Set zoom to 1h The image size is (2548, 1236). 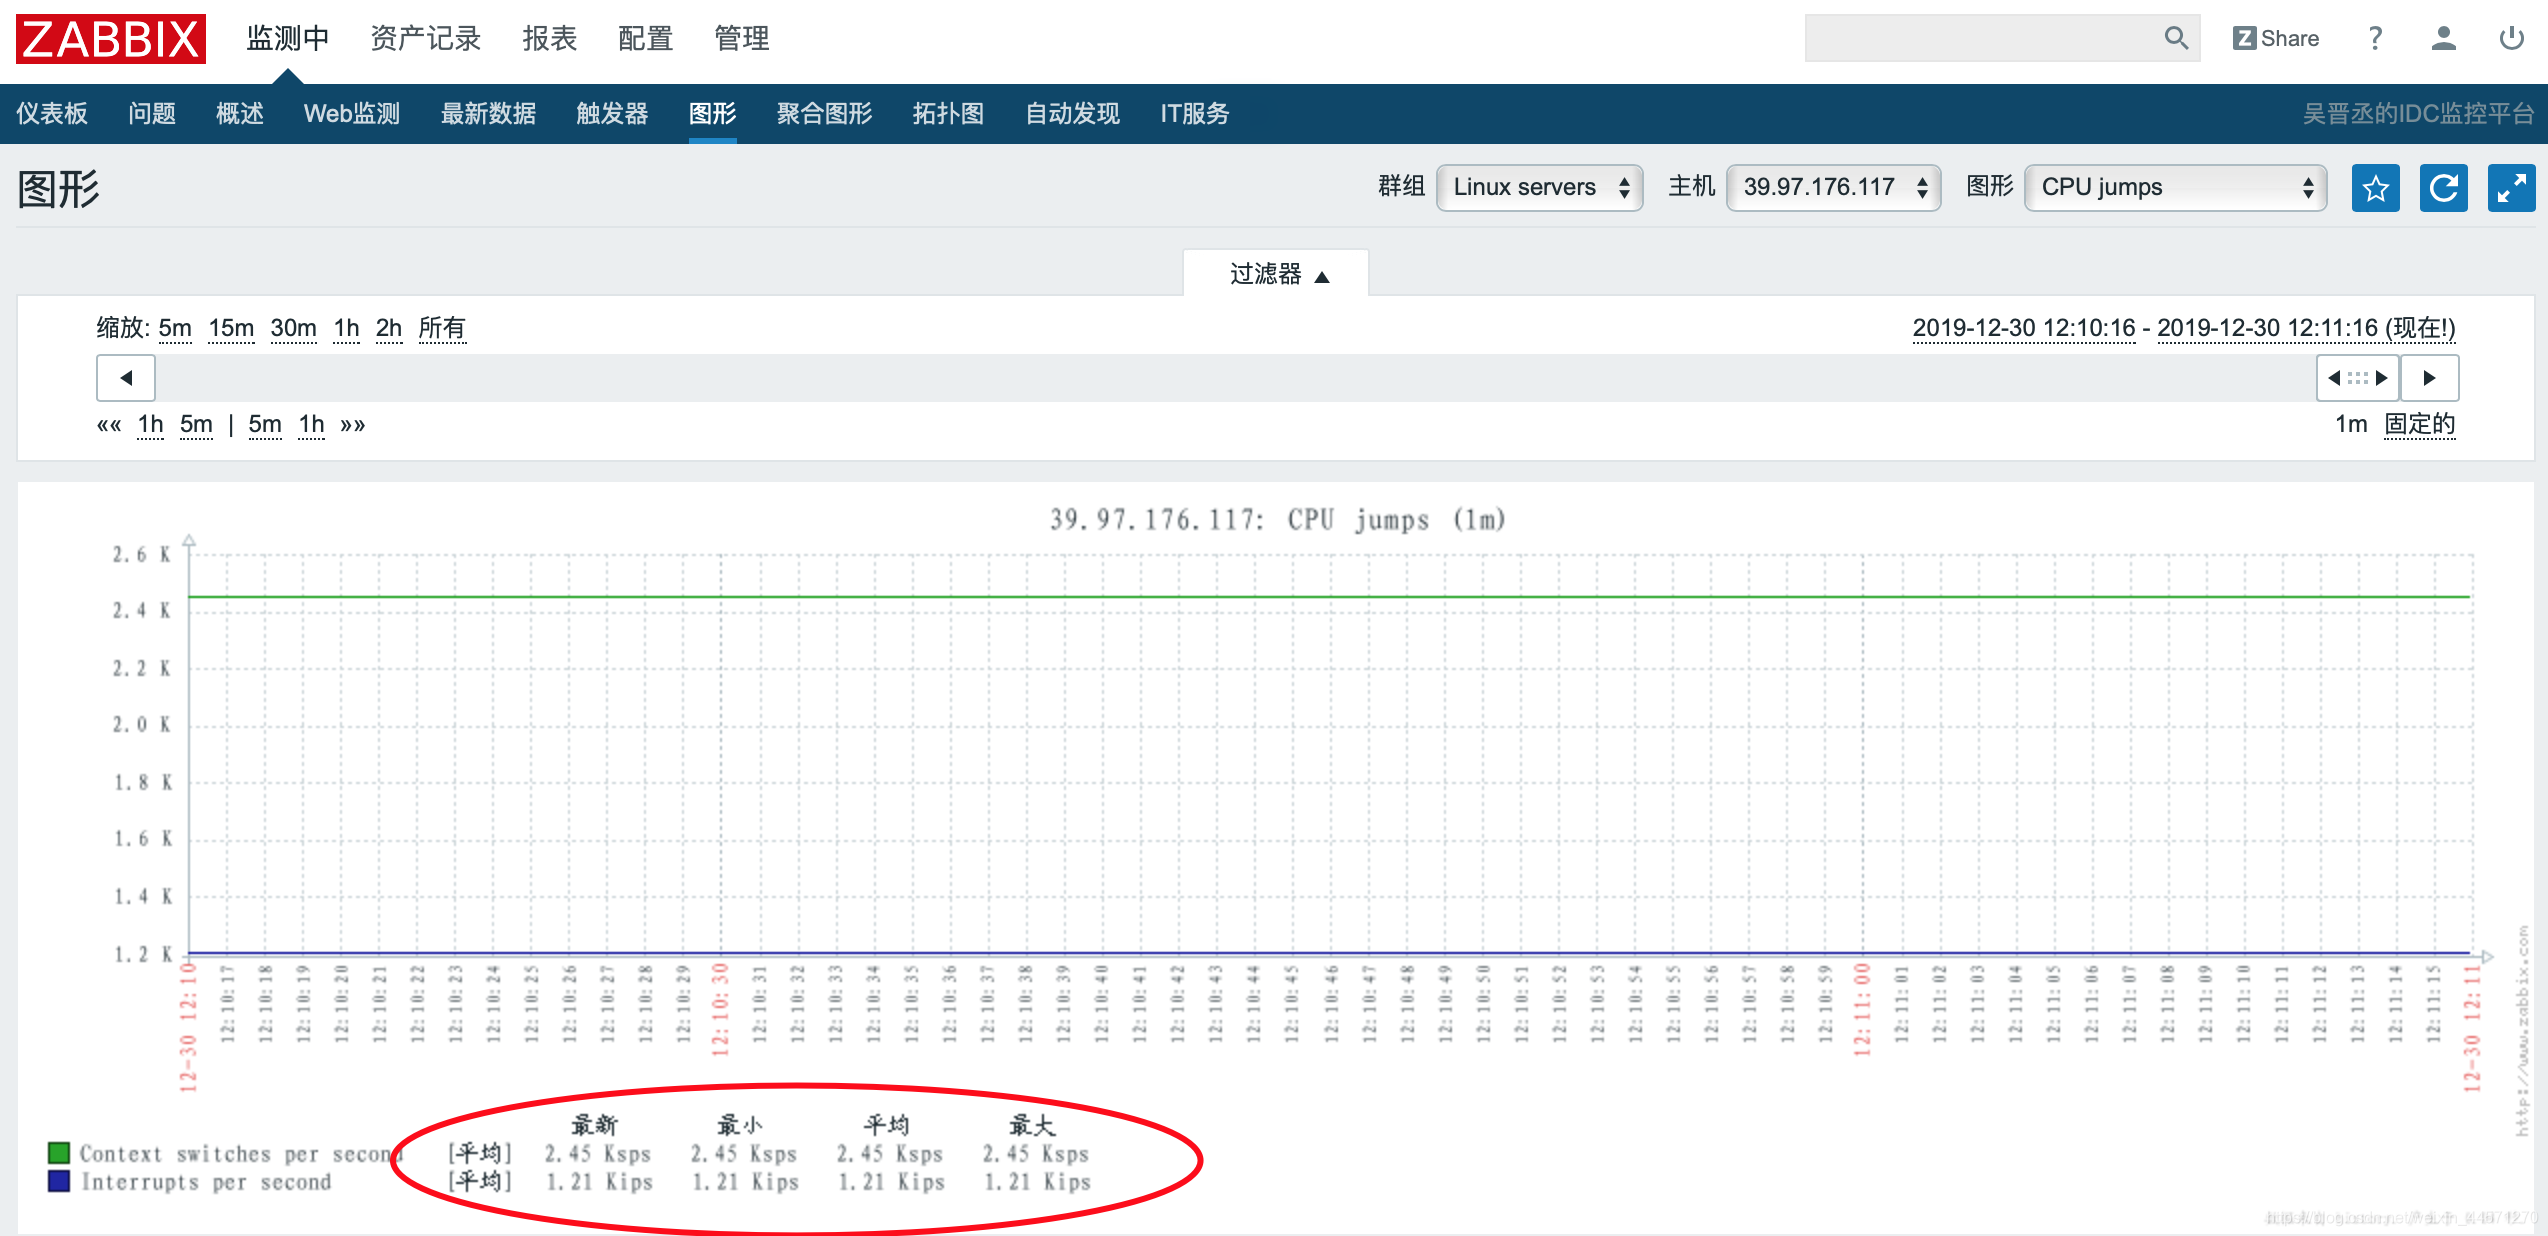click(x=346, y=328)
